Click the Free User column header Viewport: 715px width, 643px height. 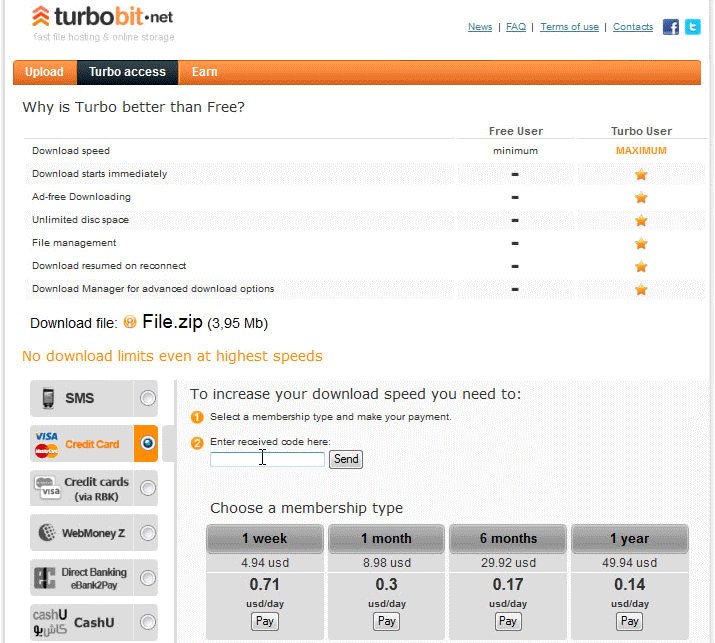(516, 131)
